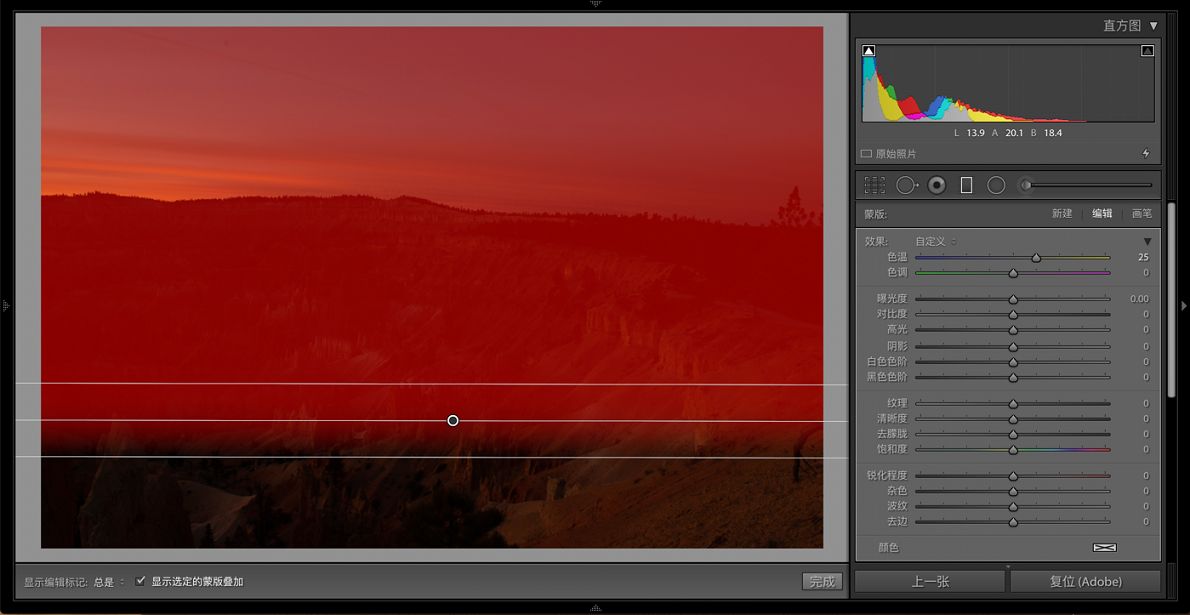Select the Graduated Filter tool

pyautogui.click(x=966, y=185)
